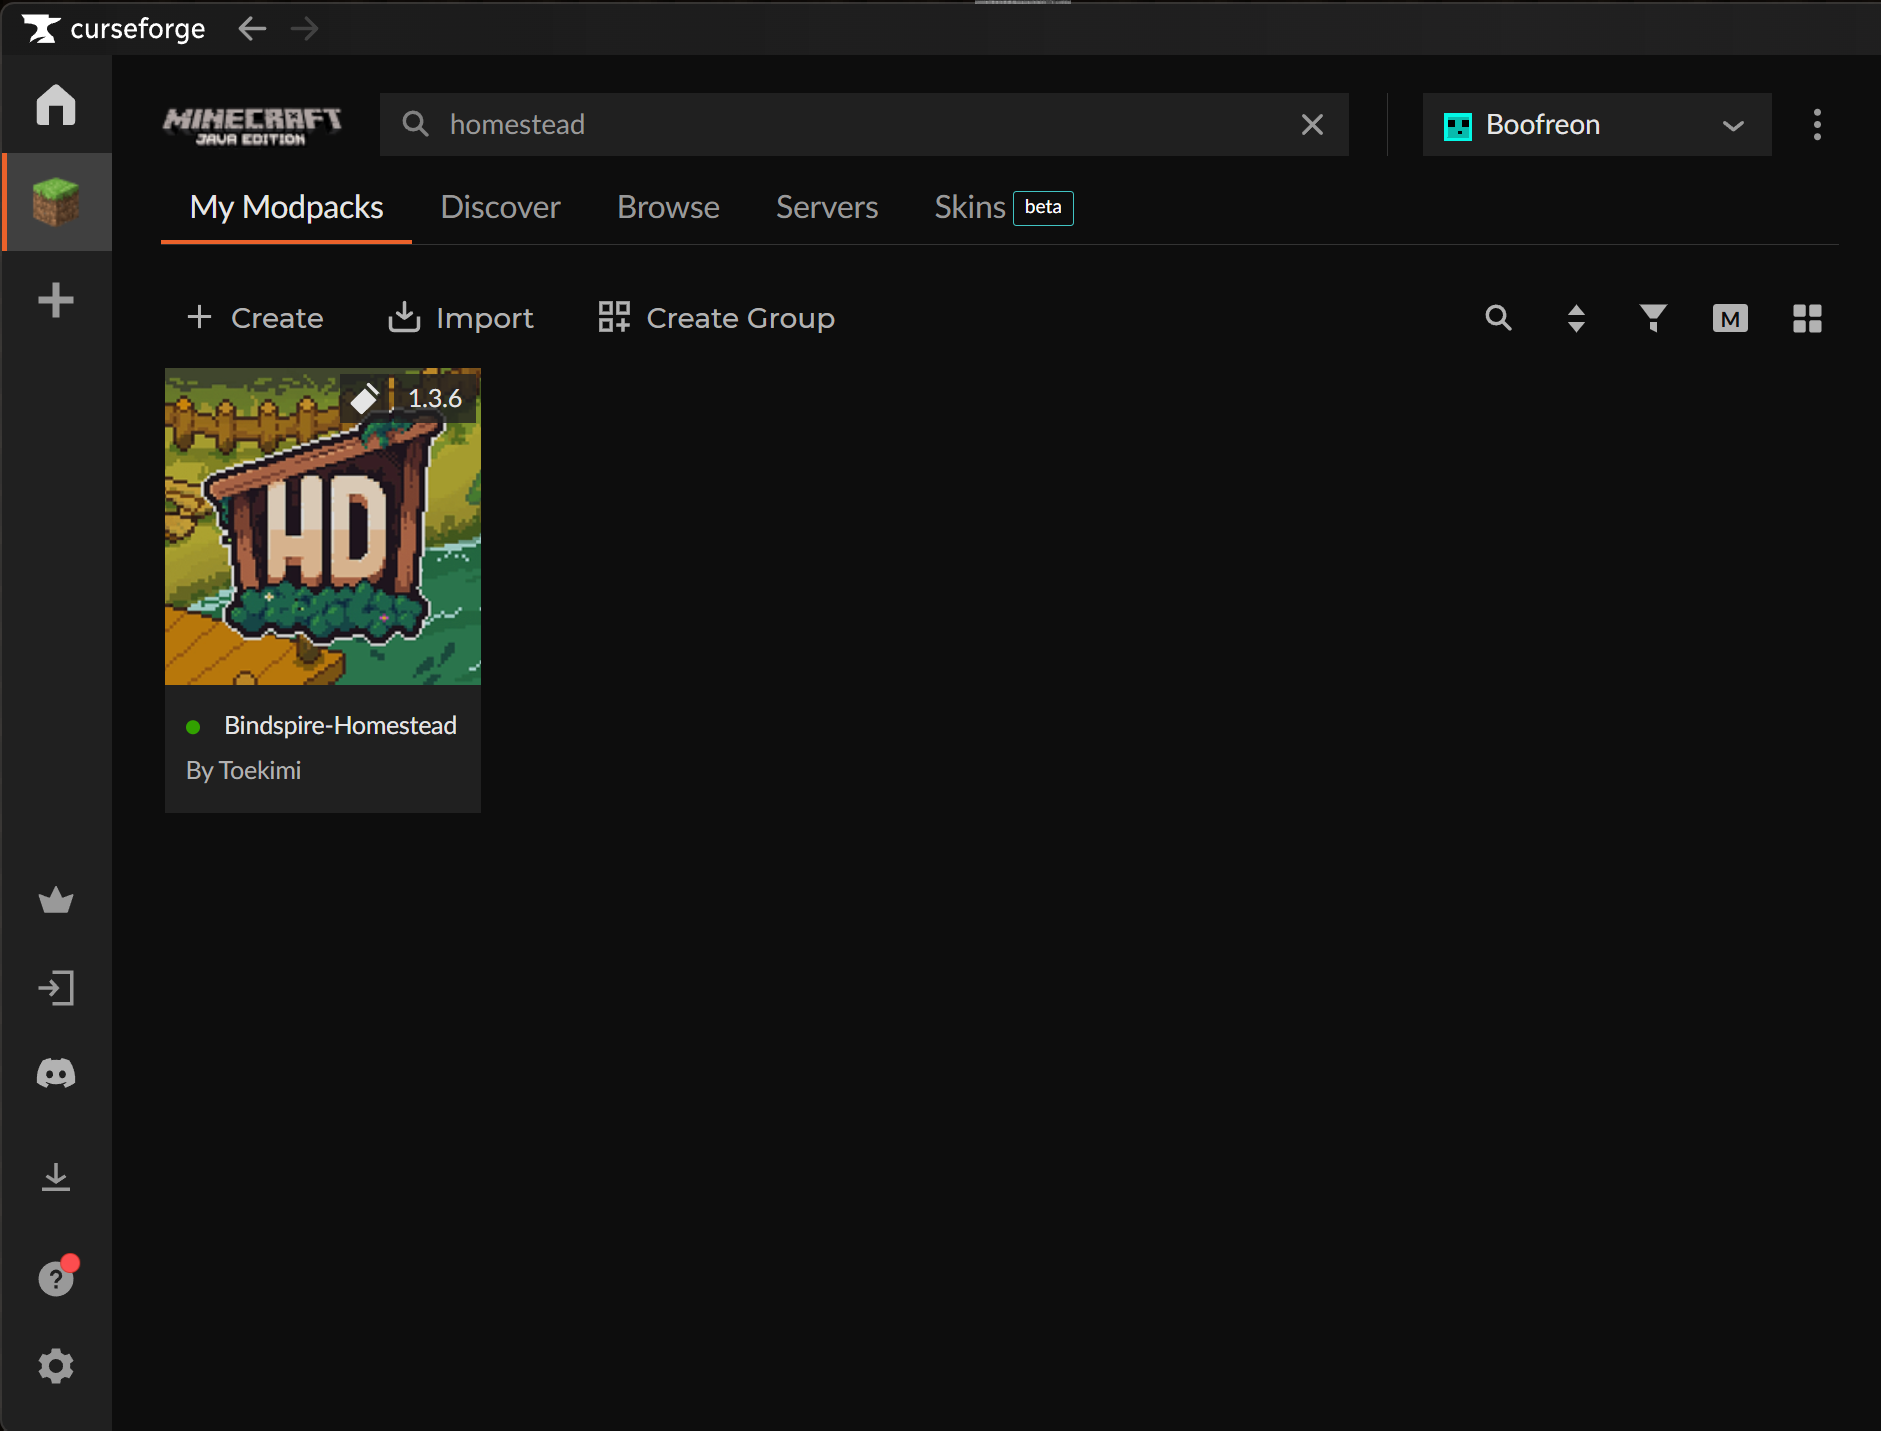Click the Create Group button
Viewport: 1881px width, 1431px height.
pos(716,318)
